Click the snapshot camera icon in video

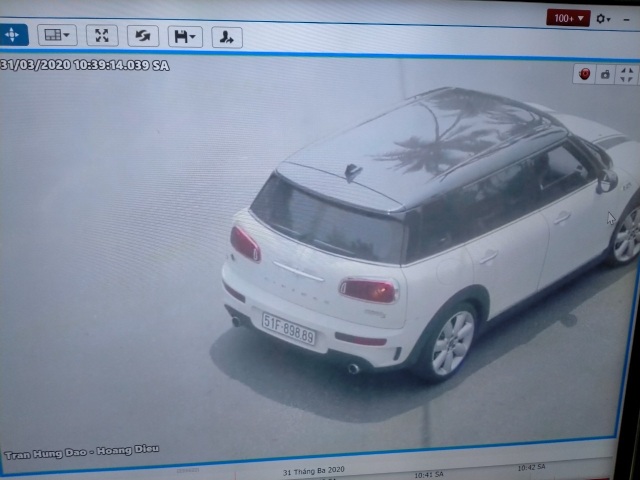(x=605, y=74)
